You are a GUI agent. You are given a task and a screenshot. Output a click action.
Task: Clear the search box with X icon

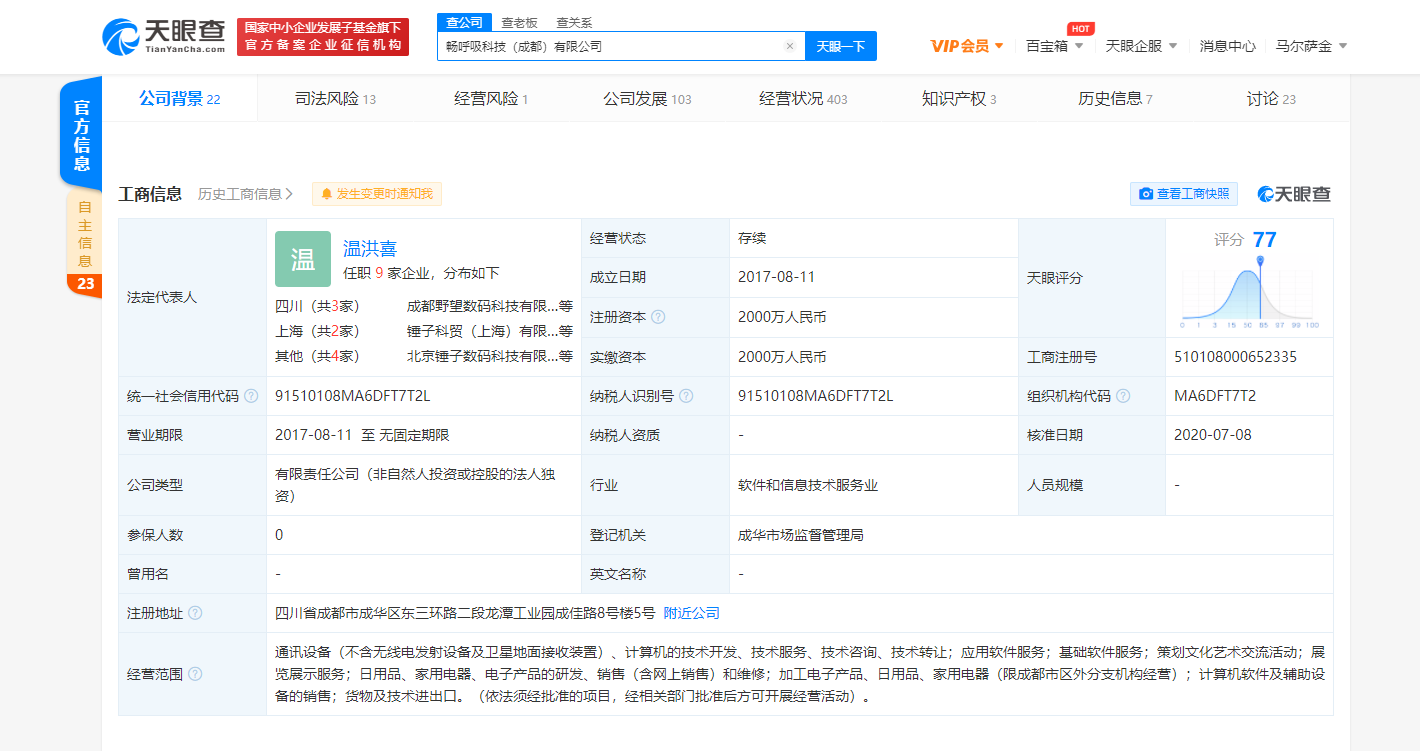pos(789,46)
